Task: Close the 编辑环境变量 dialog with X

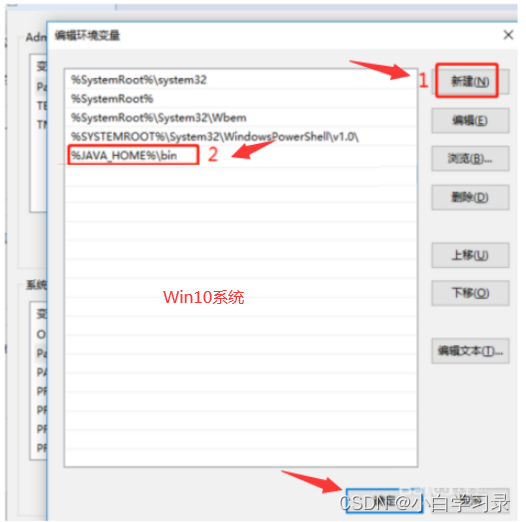Action: [508, 35]
